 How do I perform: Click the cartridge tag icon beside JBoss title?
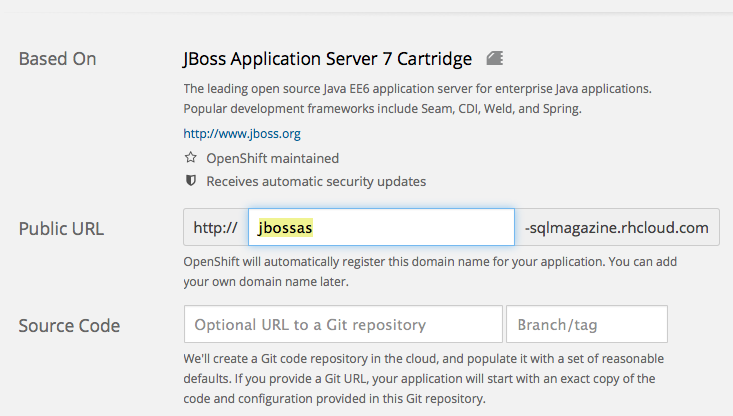pos(495,58)
